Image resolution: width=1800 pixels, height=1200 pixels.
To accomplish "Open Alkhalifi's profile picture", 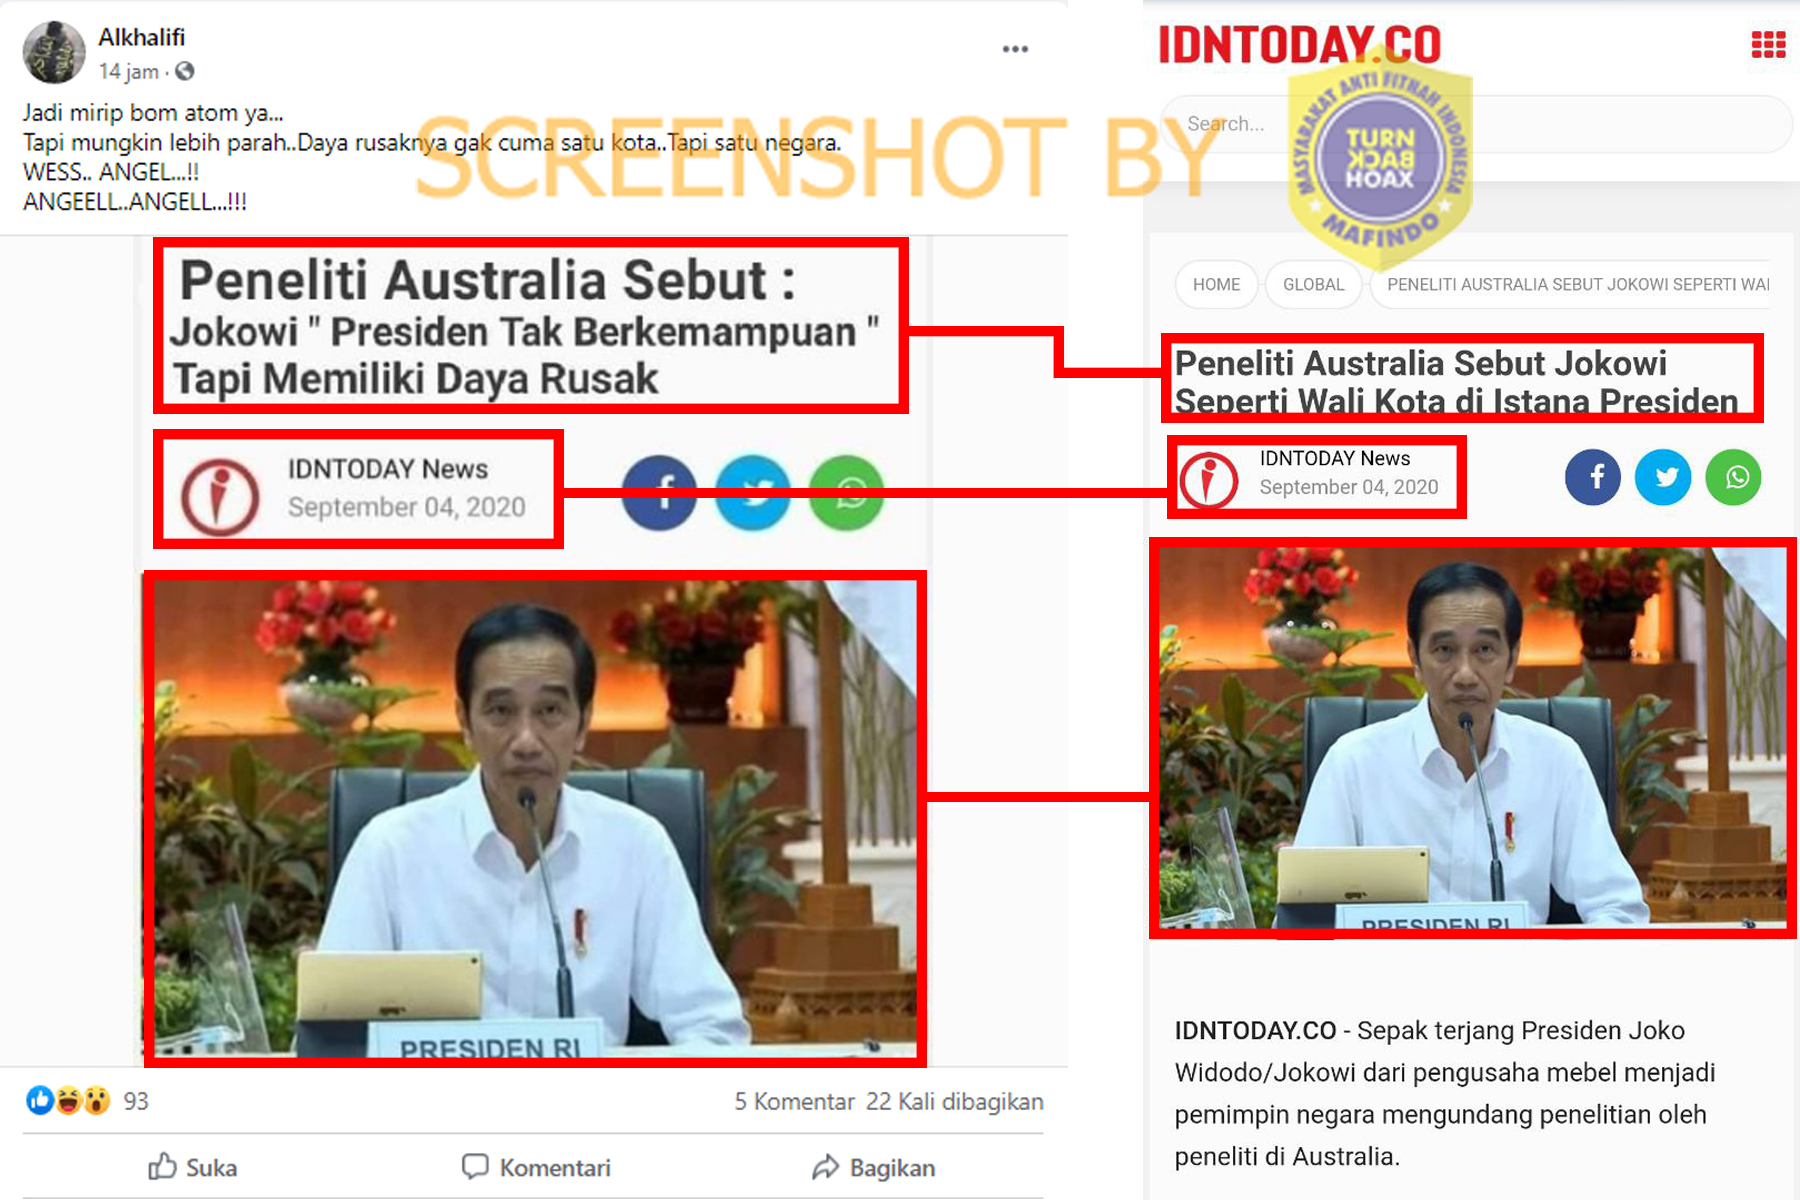I will 54,52.
